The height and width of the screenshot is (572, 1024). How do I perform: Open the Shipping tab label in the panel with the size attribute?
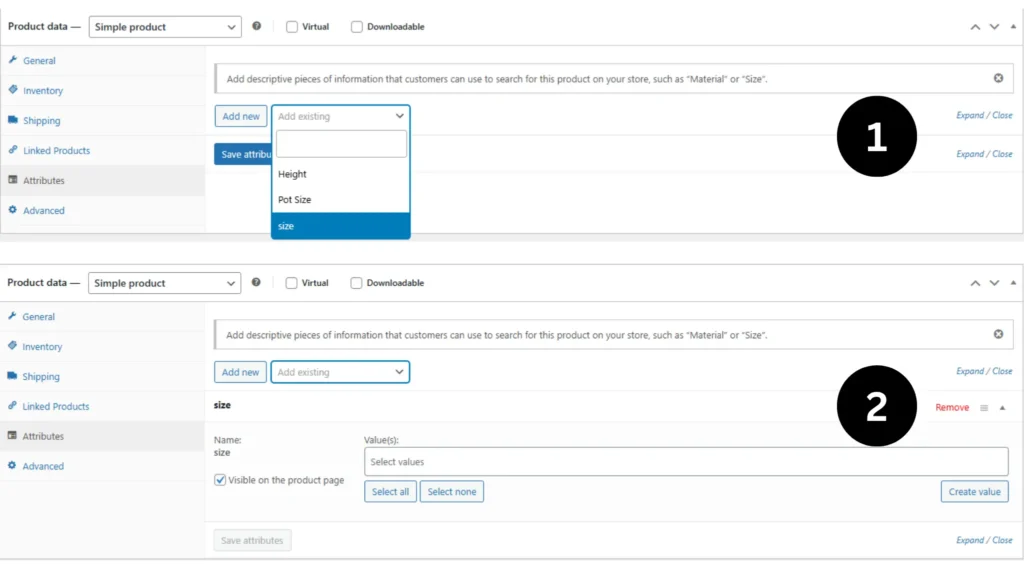click(x=41, y=377)
